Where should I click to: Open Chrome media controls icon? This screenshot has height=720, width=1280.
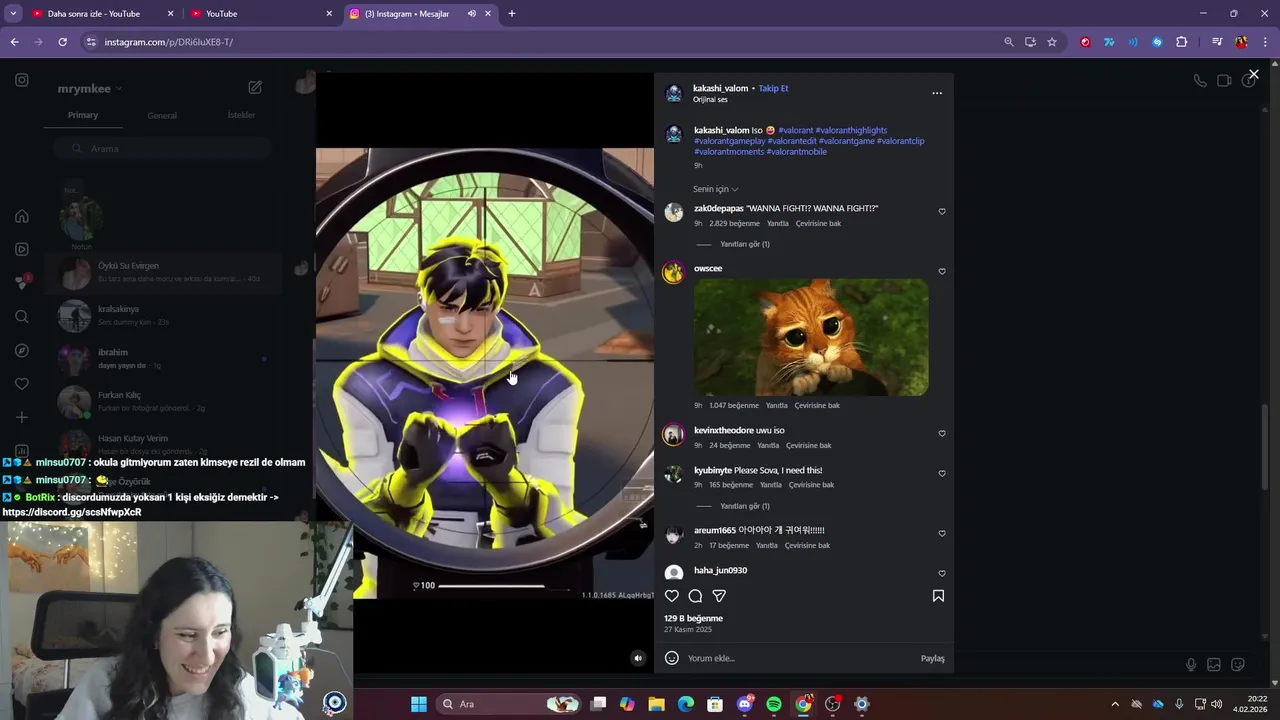tap(1217, 42)
